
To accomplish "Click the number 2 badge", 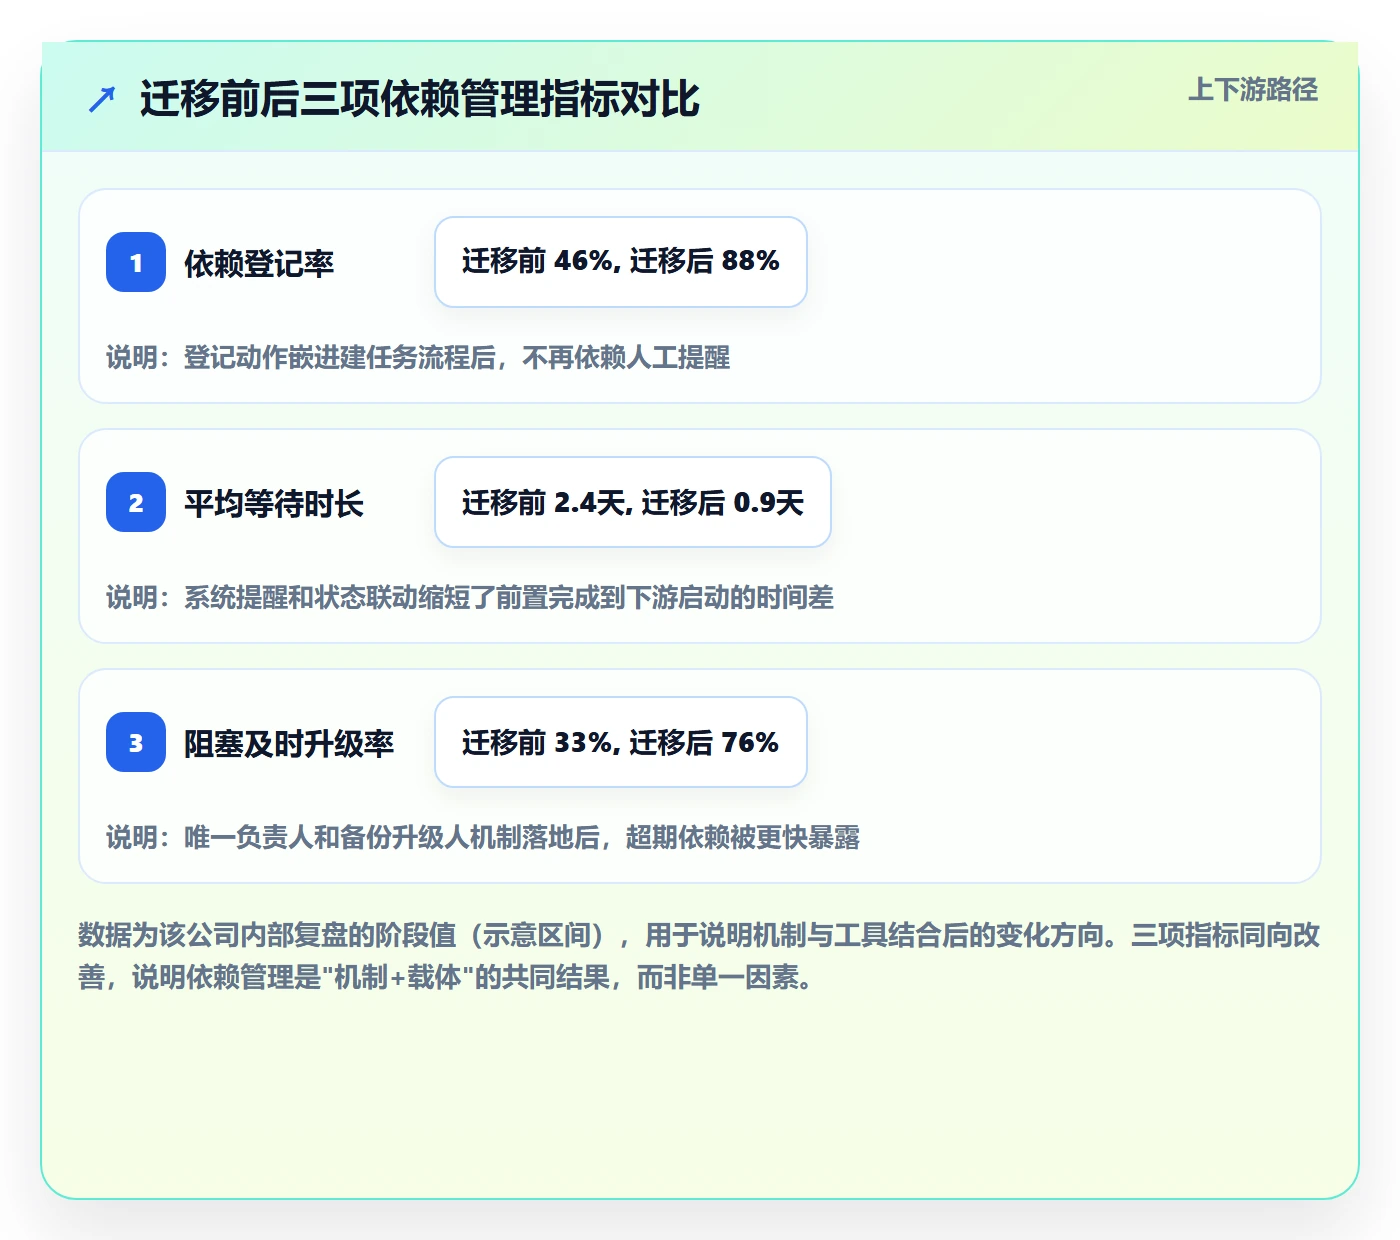I will tap(136, 502).
